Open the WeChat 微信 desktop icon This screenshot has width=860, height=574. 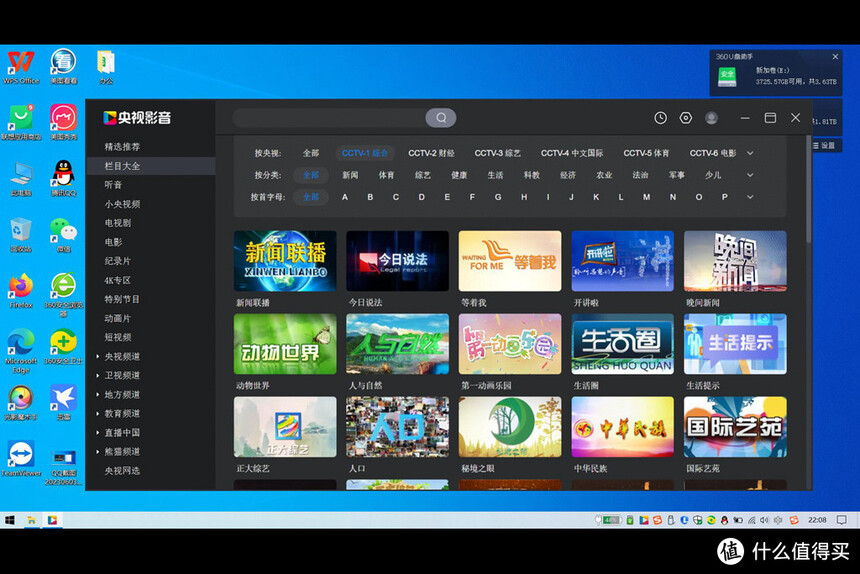[x=64, y=235]
